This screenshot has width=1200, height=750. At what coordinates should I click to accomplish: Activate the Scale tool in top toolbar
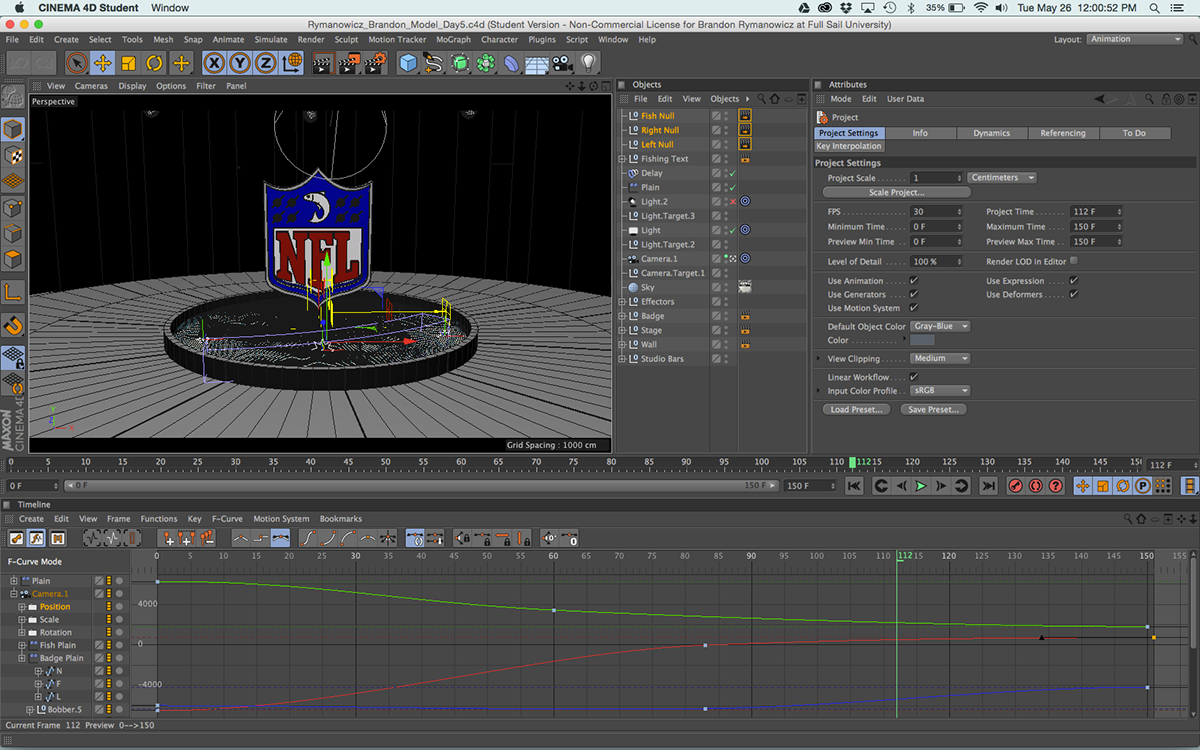tap(128, 63)
